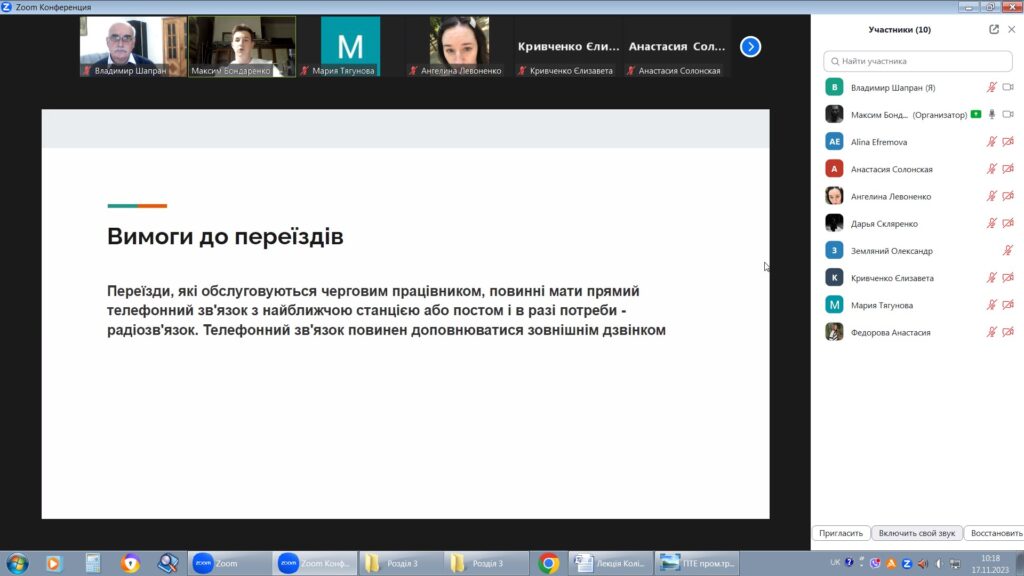
Task: Click muted mic icon in Анастасия Солонская row
Action: coord(991,169)
